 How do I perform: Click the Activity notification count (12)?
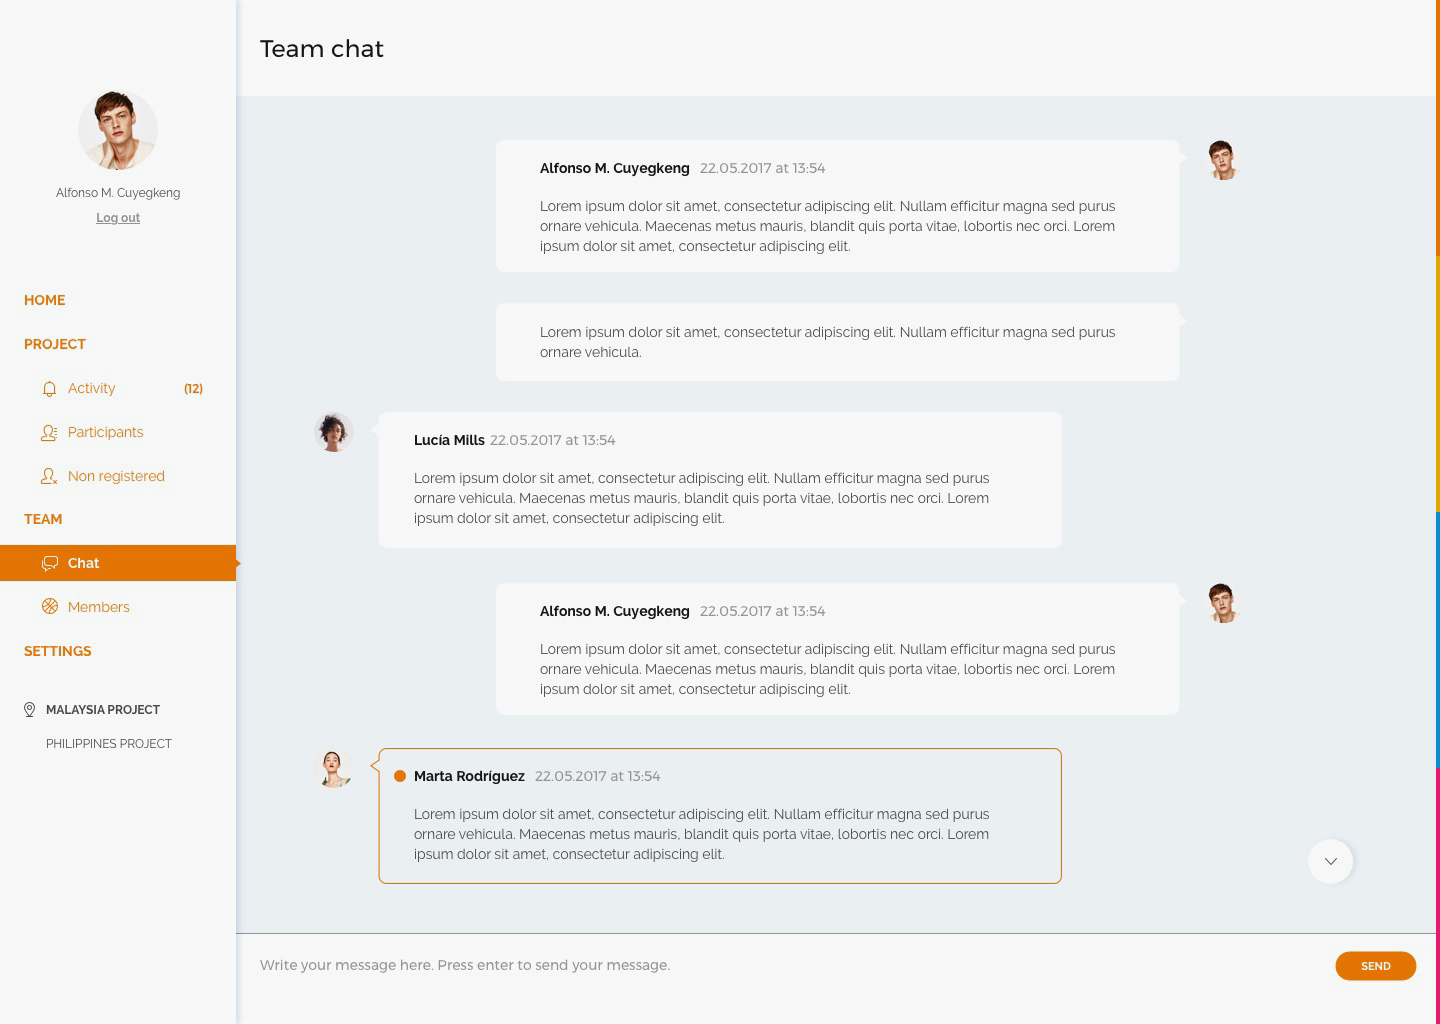[x=193, y=389]
